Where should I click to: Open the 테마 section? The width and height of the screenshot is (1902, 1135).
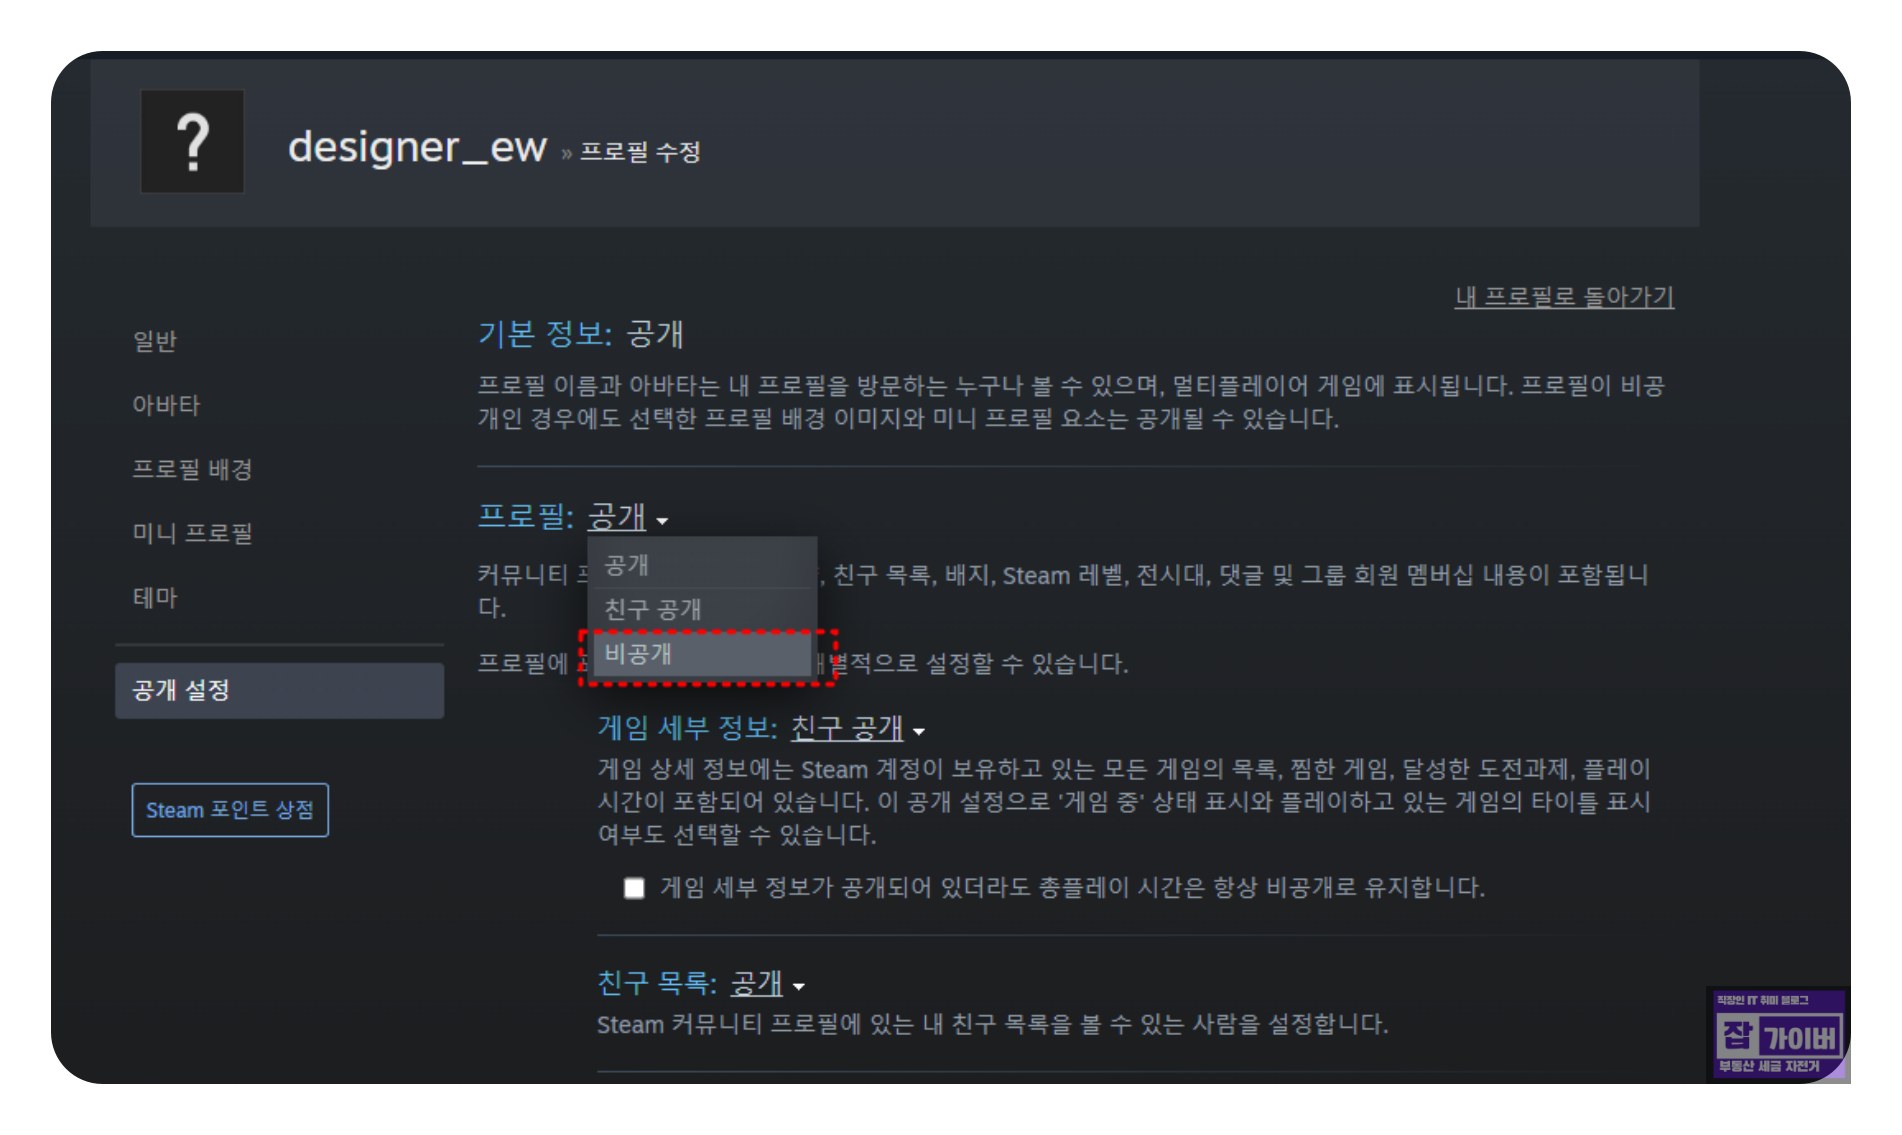[x=155, y=597]
